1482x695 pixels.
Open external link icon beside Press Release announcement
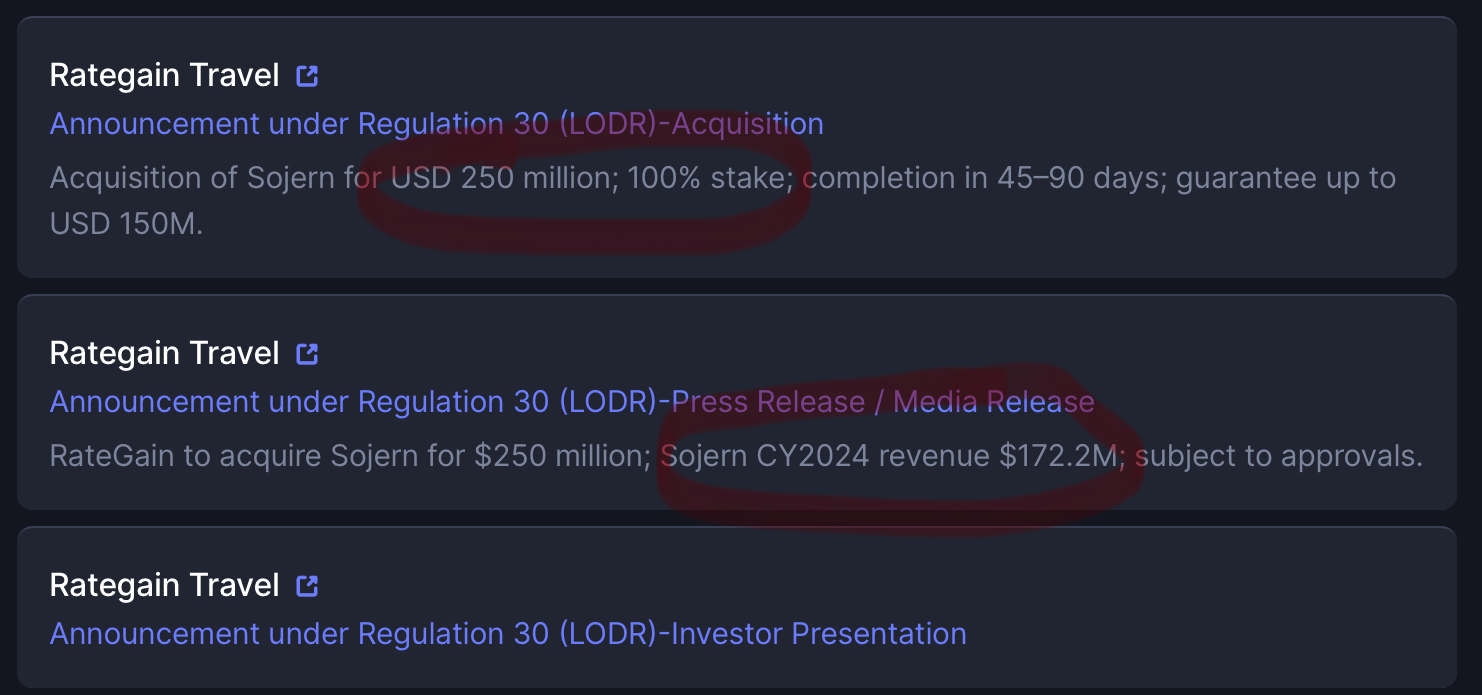click(307, 353)
